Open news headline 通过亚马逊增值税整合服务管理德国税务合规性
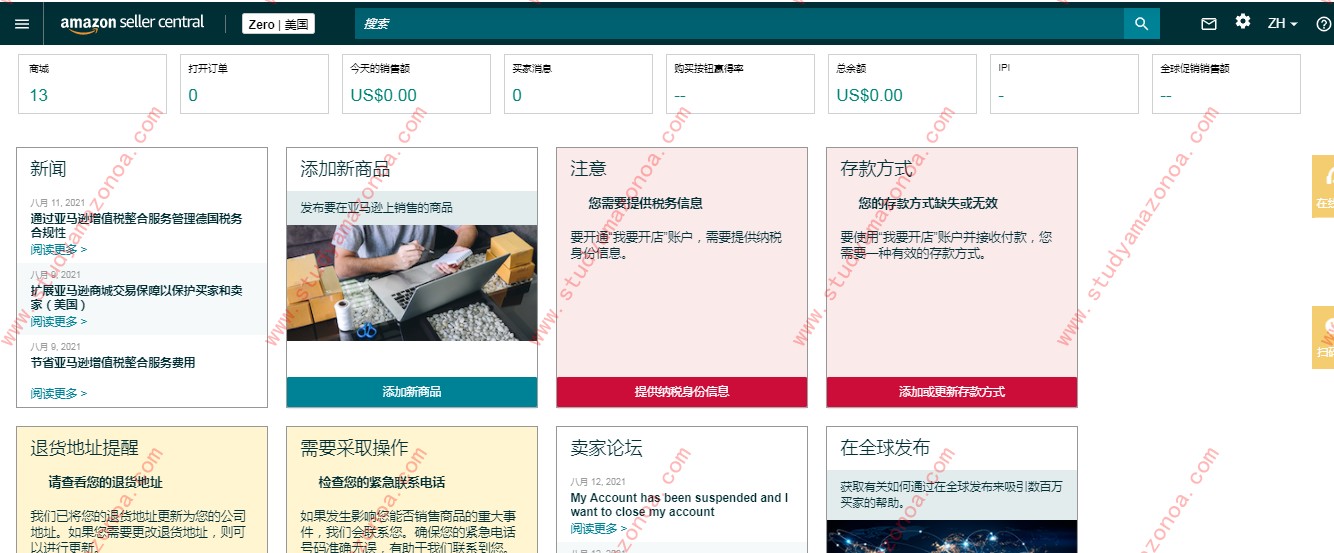The height and width of the screenshot is (553, 1334). [x=136, y=225]
